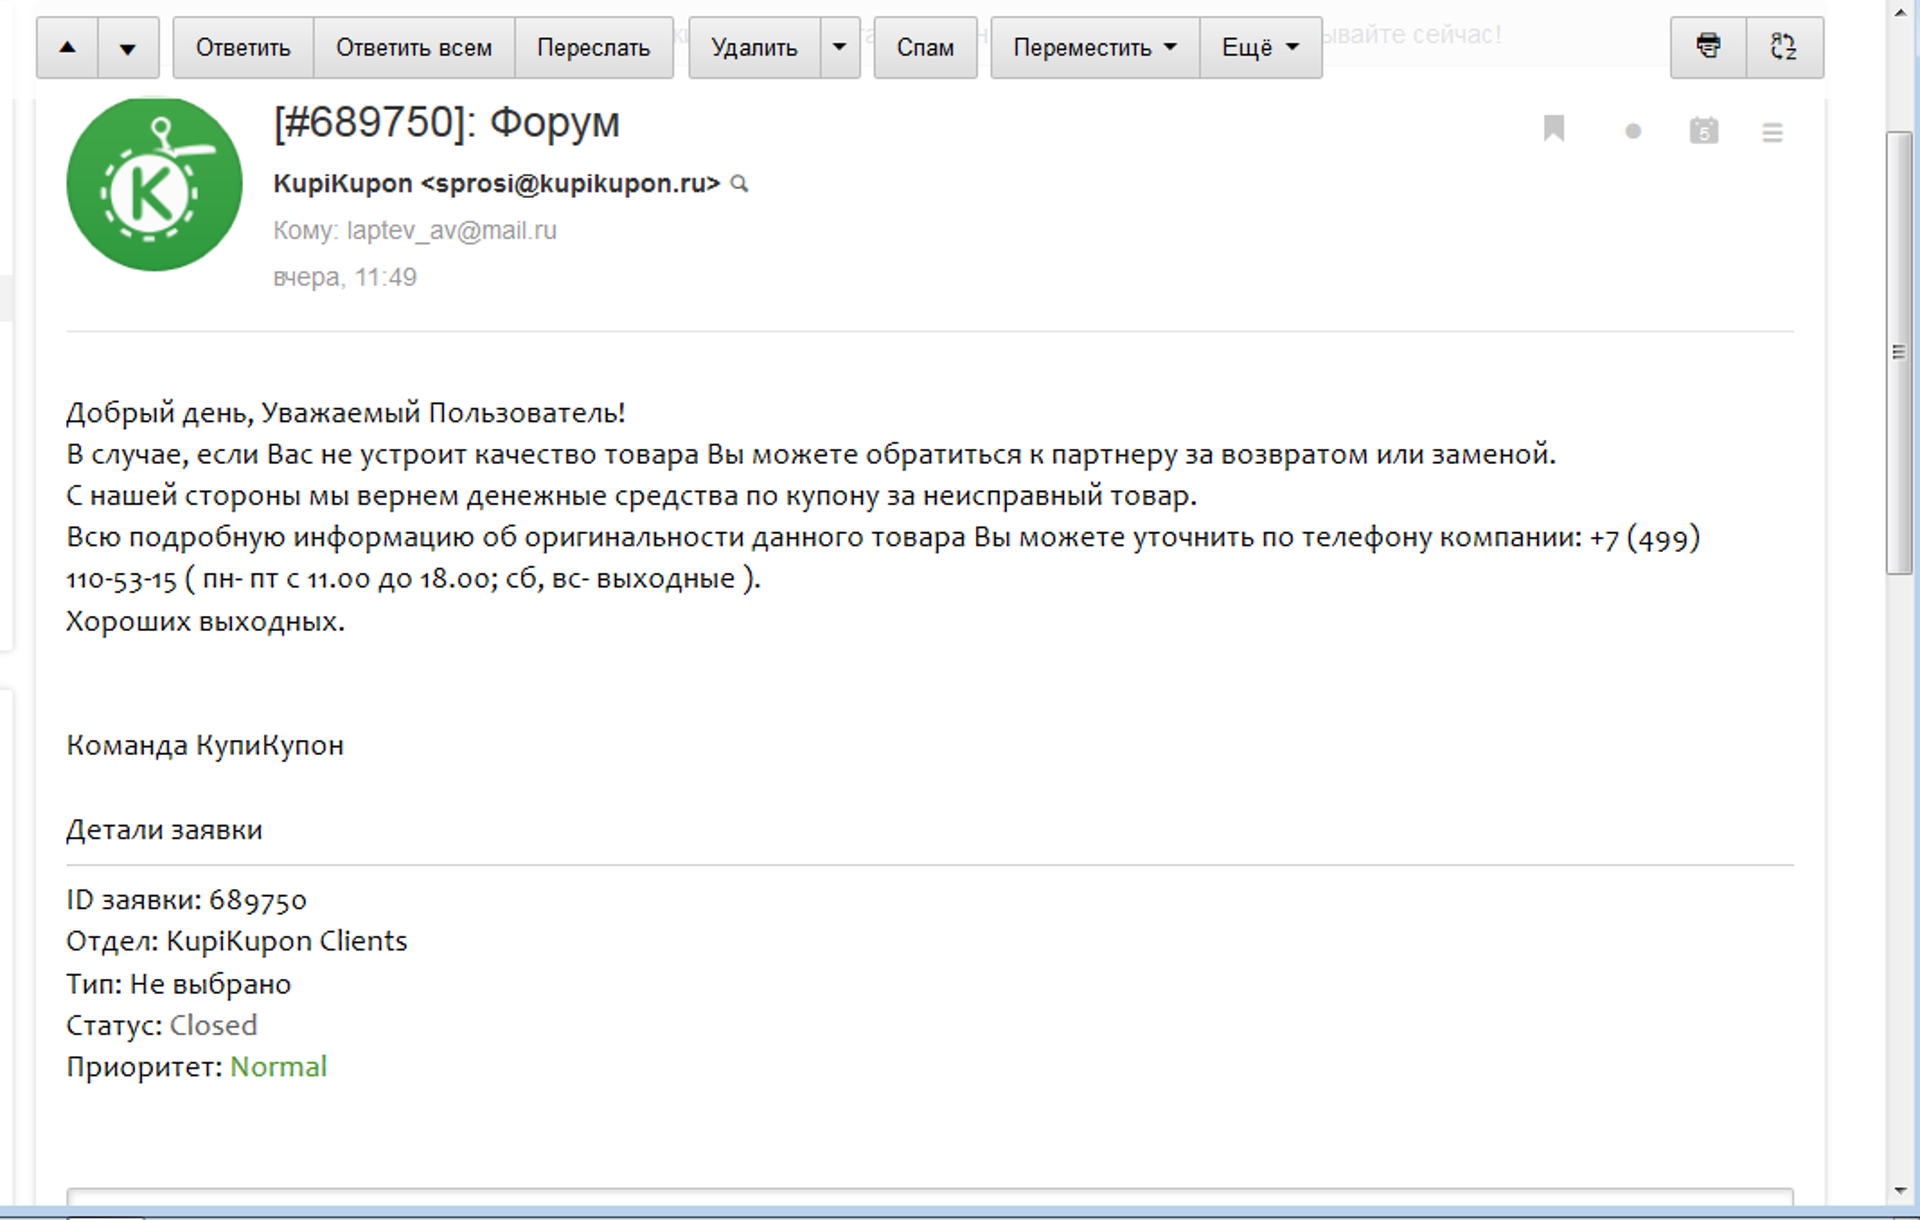This screenshot has width=1920, height=1220.
Task: Click the KupiKupon sender avatar
Action: (x=154, y=184)
